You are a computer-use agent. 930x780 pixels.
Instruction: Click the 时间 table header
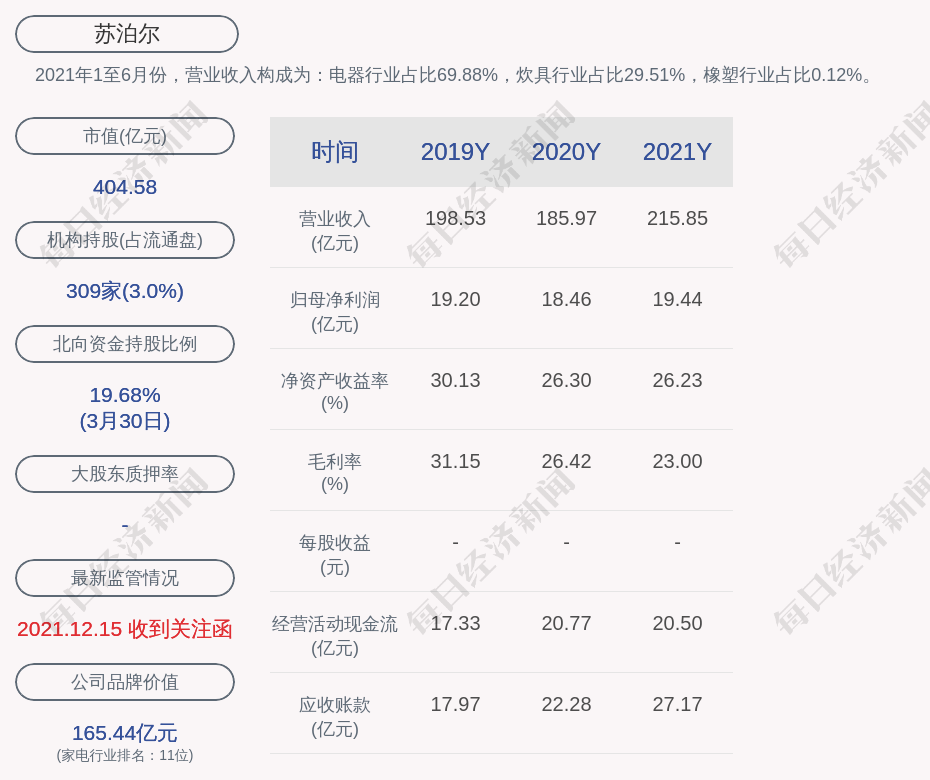[335, 152]
